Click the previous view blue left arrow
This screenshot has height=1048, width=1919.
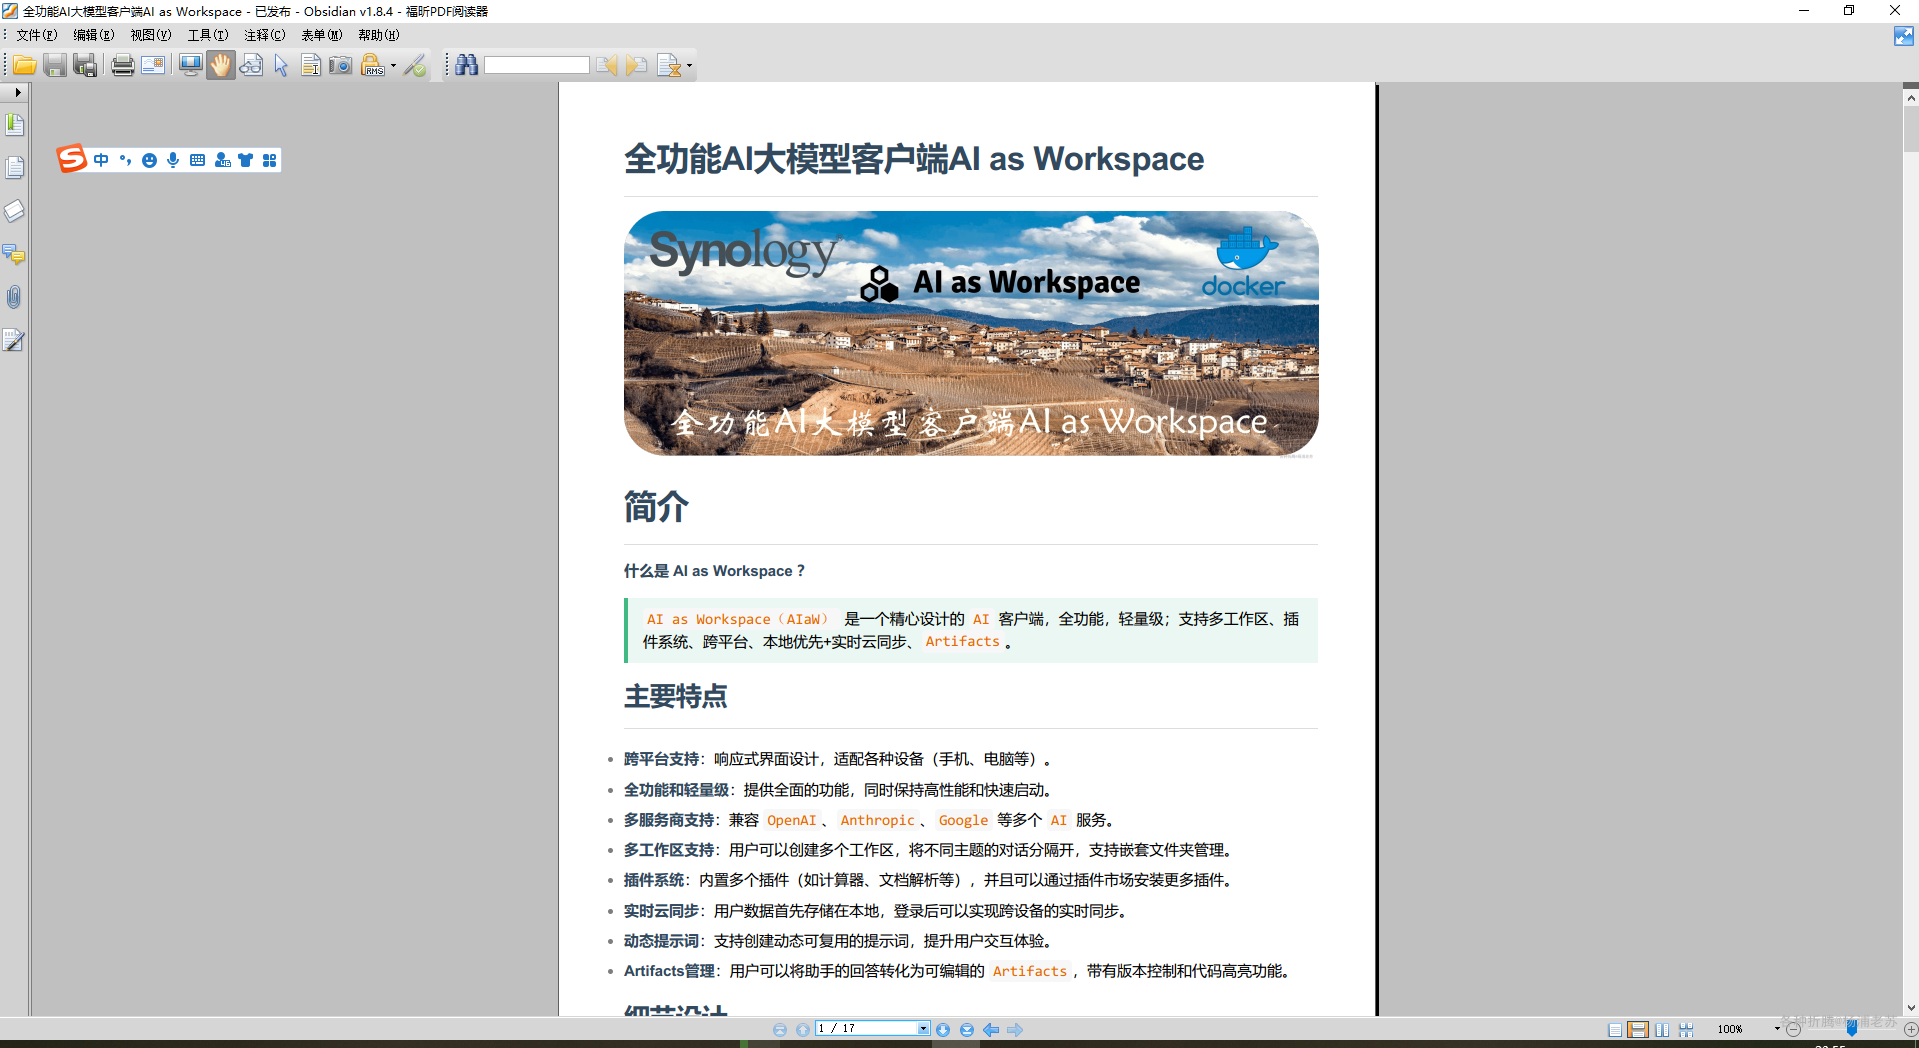[991, 1029]
